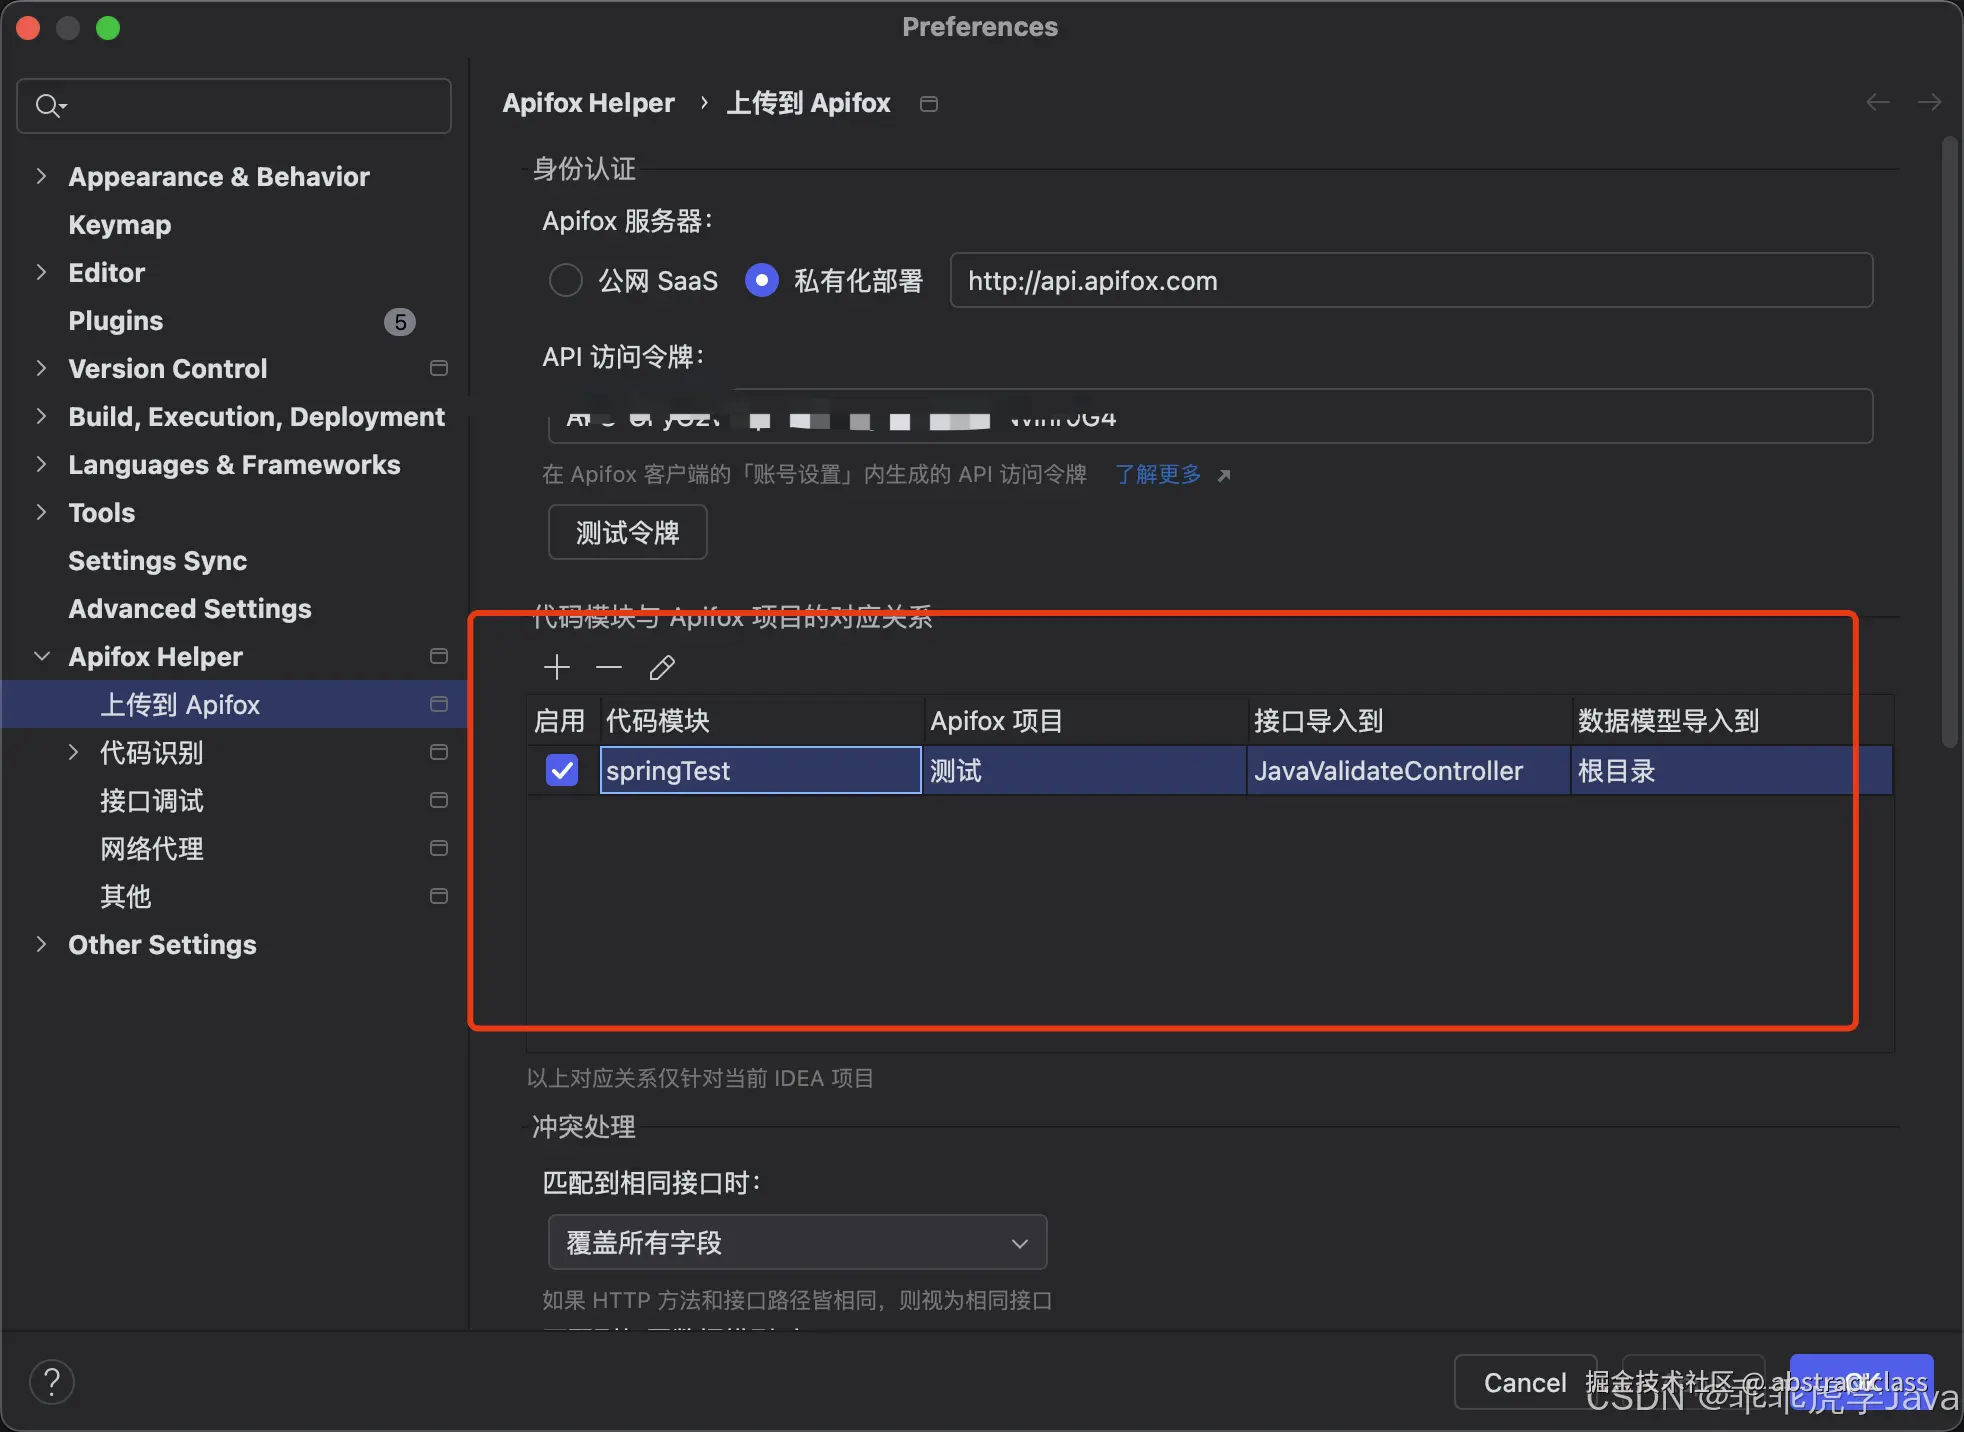The image size is (1964, 1432).
Task: Uncheck the springTest module enable checkbox
Action: (x=561, y=770)
